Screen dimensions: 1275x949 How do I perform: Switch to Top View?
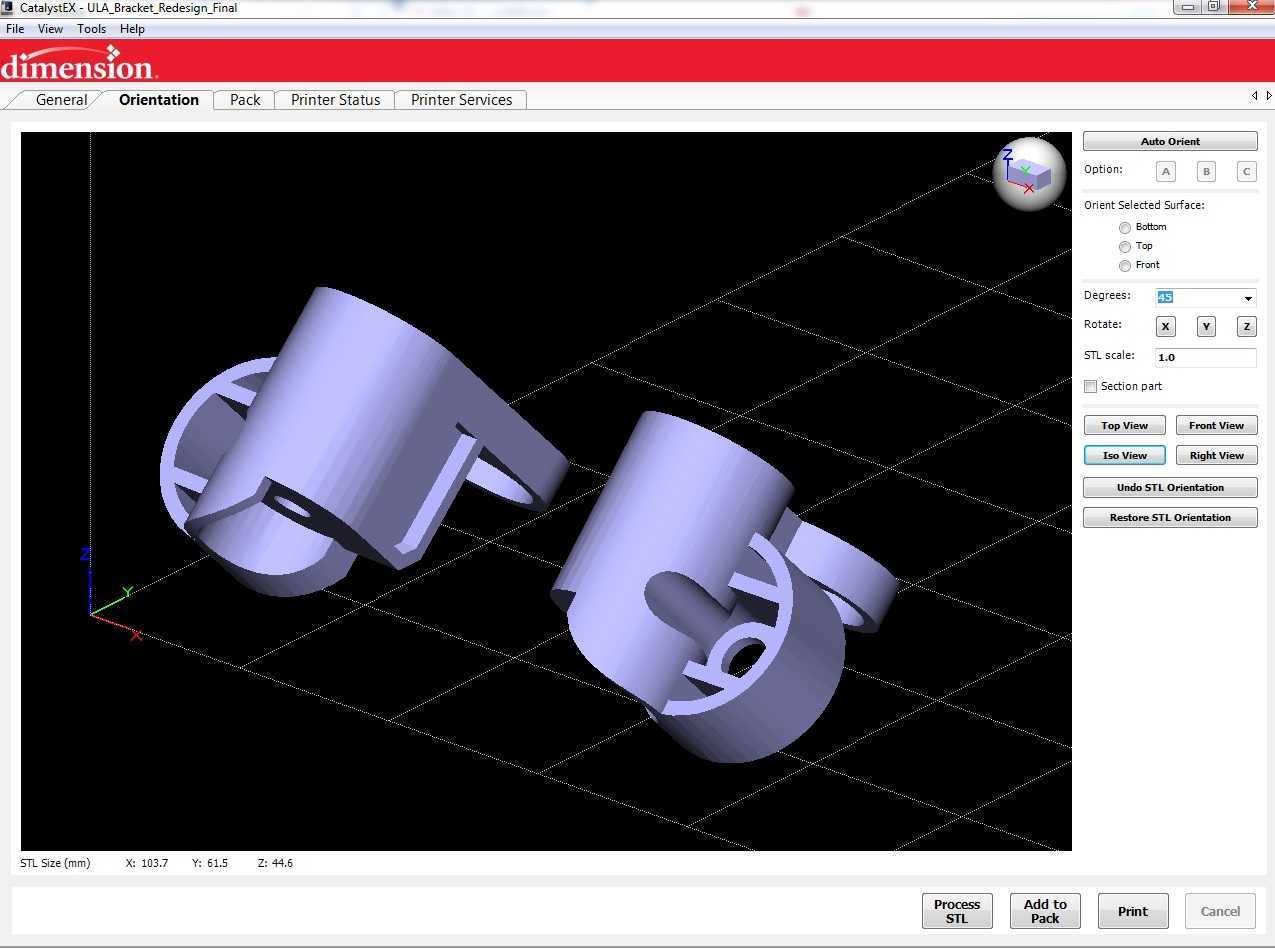pos(1124,425)
